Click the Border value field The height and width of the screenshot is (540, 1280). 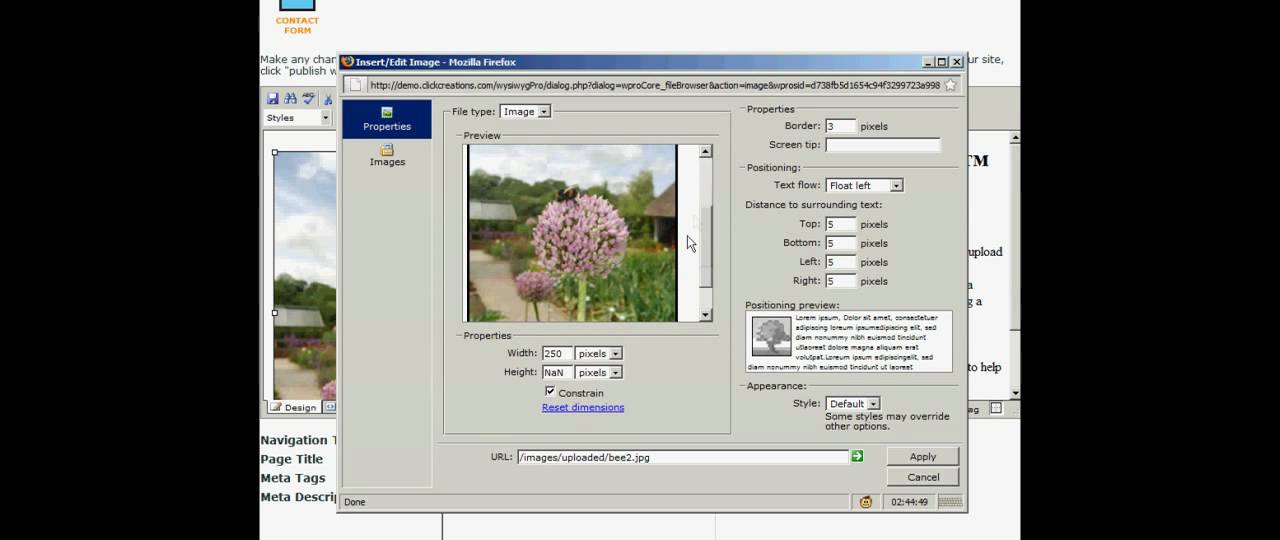pyautogui.click(x=841, y=126)
